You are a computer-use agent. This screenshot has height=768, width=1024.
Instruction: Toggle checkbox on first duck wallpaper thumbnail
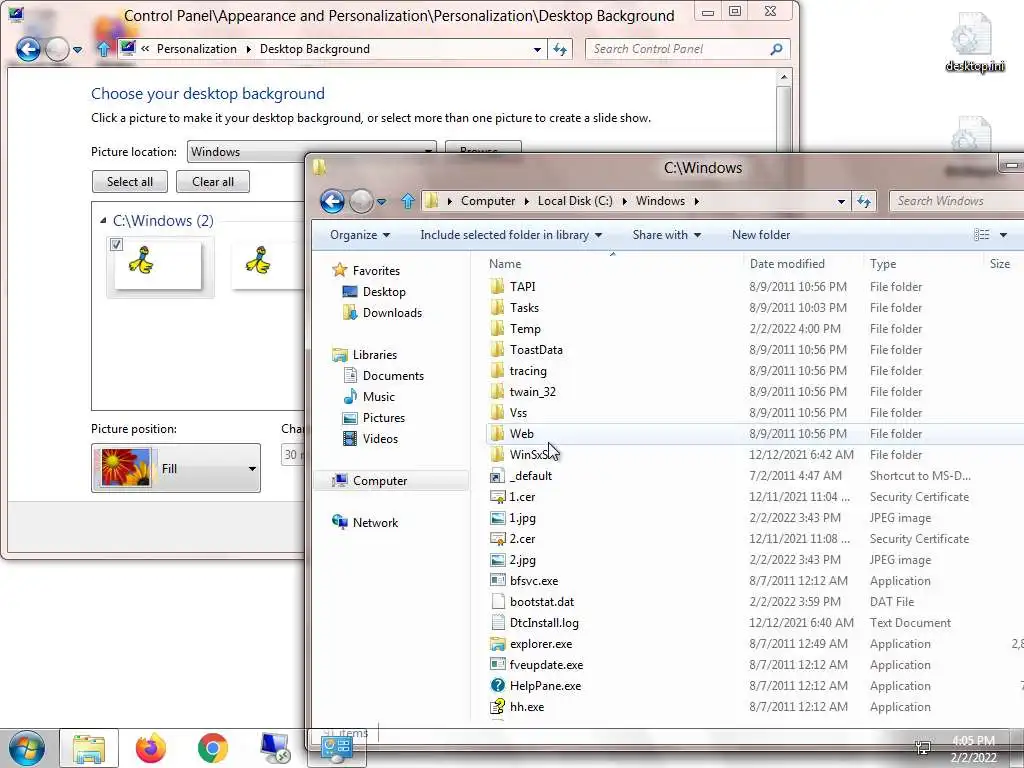tap(116, 244)
